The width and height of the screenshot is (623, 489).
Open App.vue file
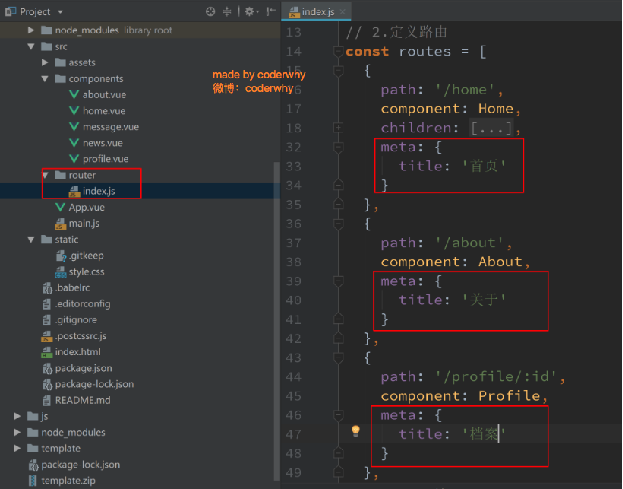point(87,207)
